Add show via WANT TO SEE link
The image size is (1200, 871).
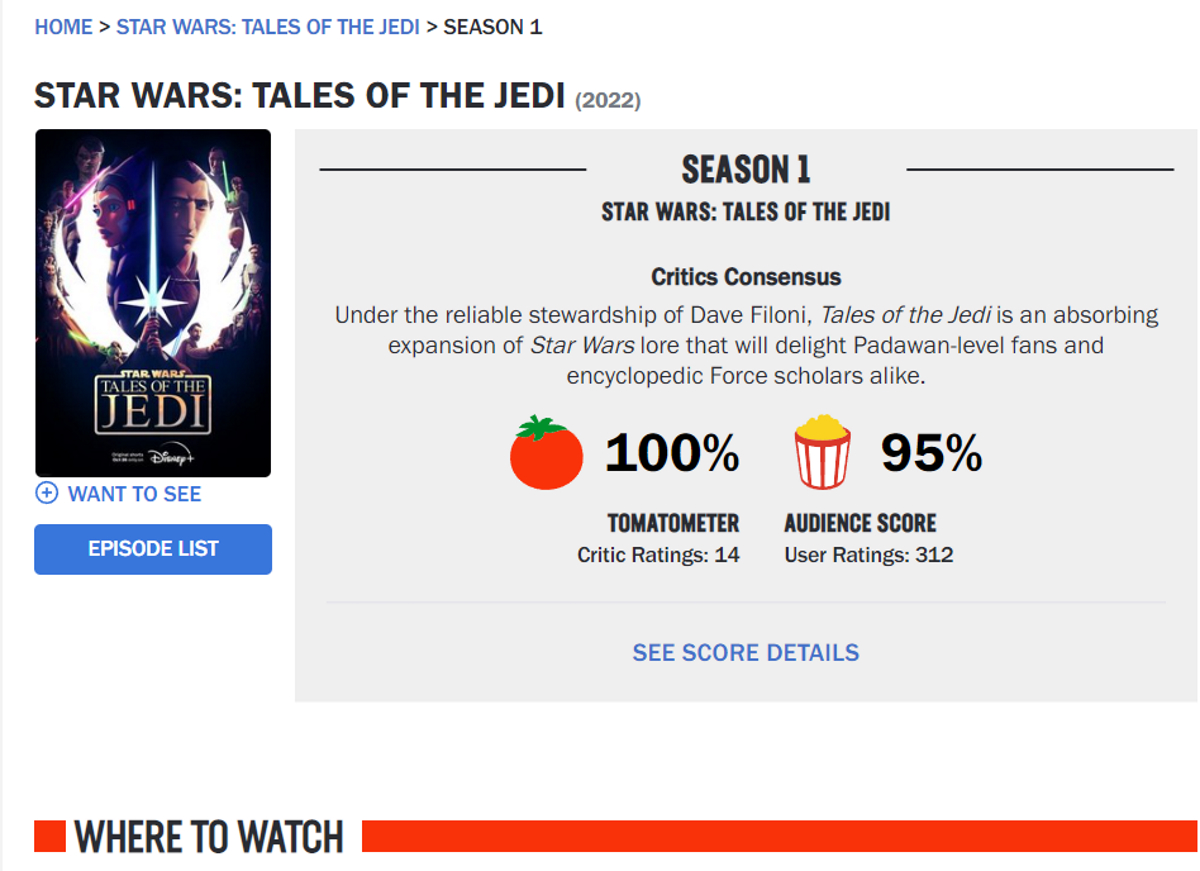tap(134, 494)
